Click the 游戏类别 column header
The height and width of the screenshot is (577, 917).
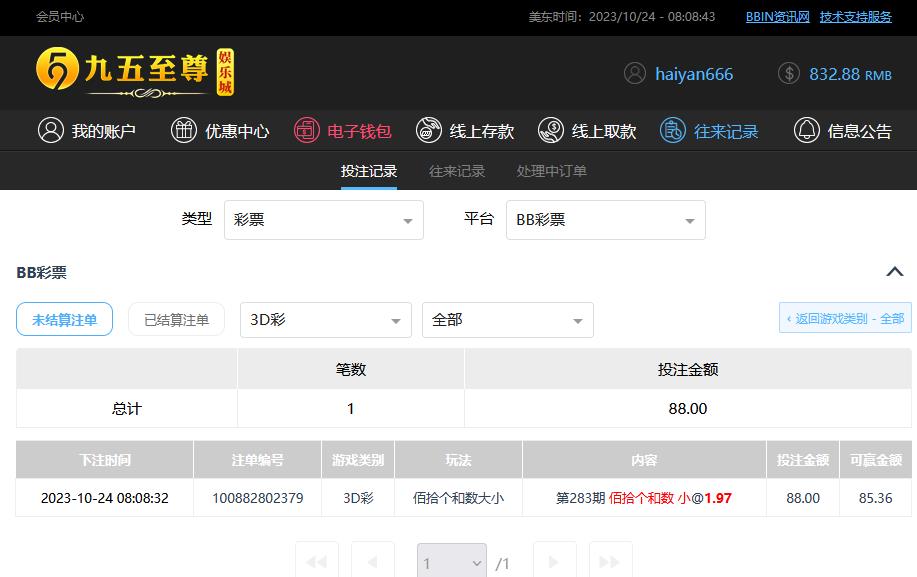[x=358, y=460]
